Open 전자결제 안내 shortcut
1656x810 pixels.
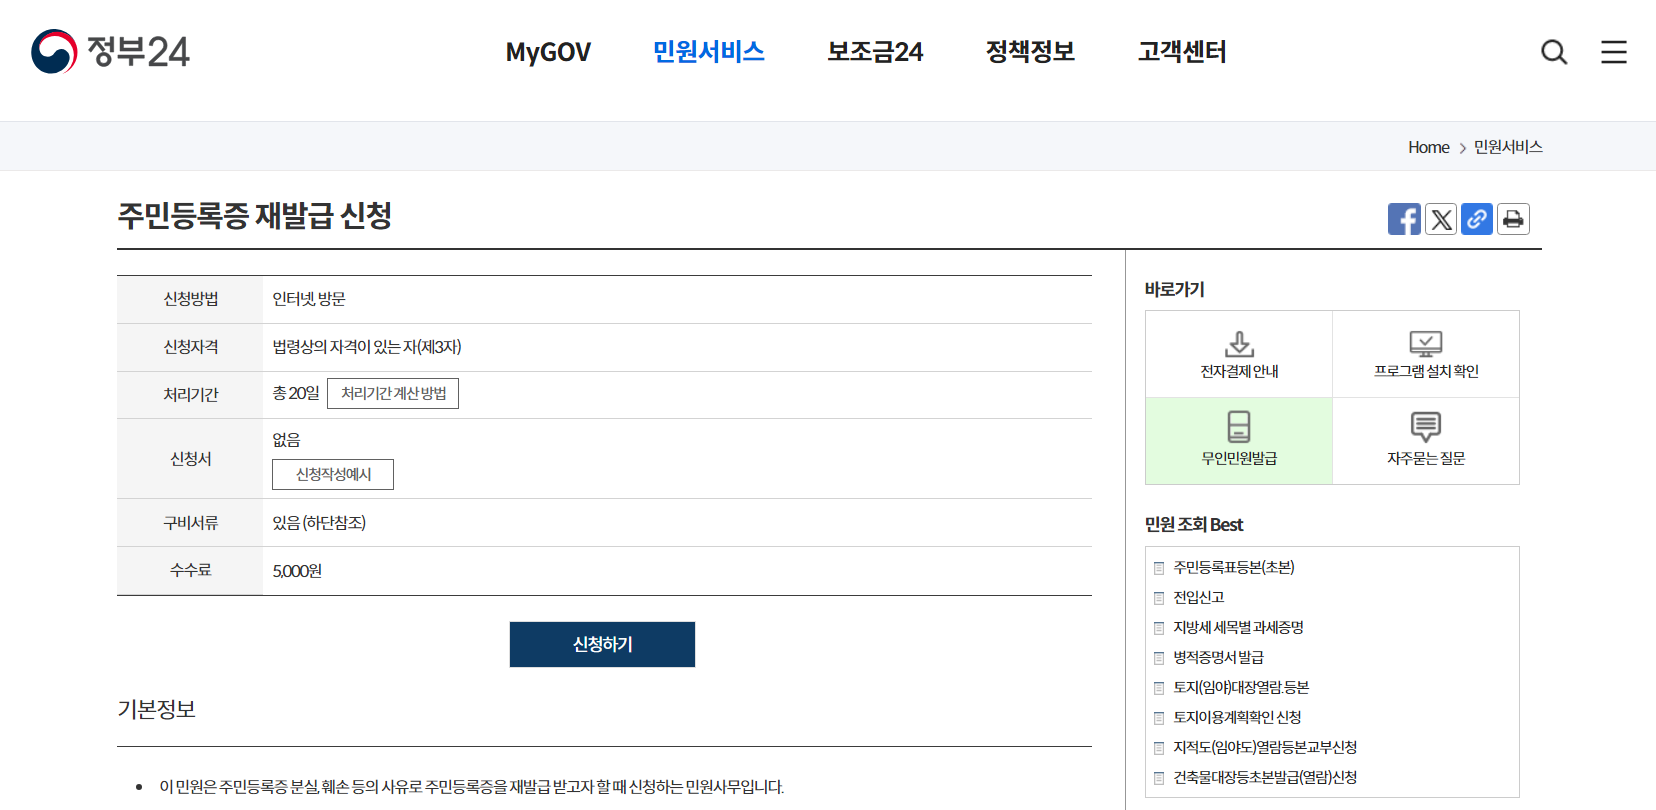[1239, 354]
